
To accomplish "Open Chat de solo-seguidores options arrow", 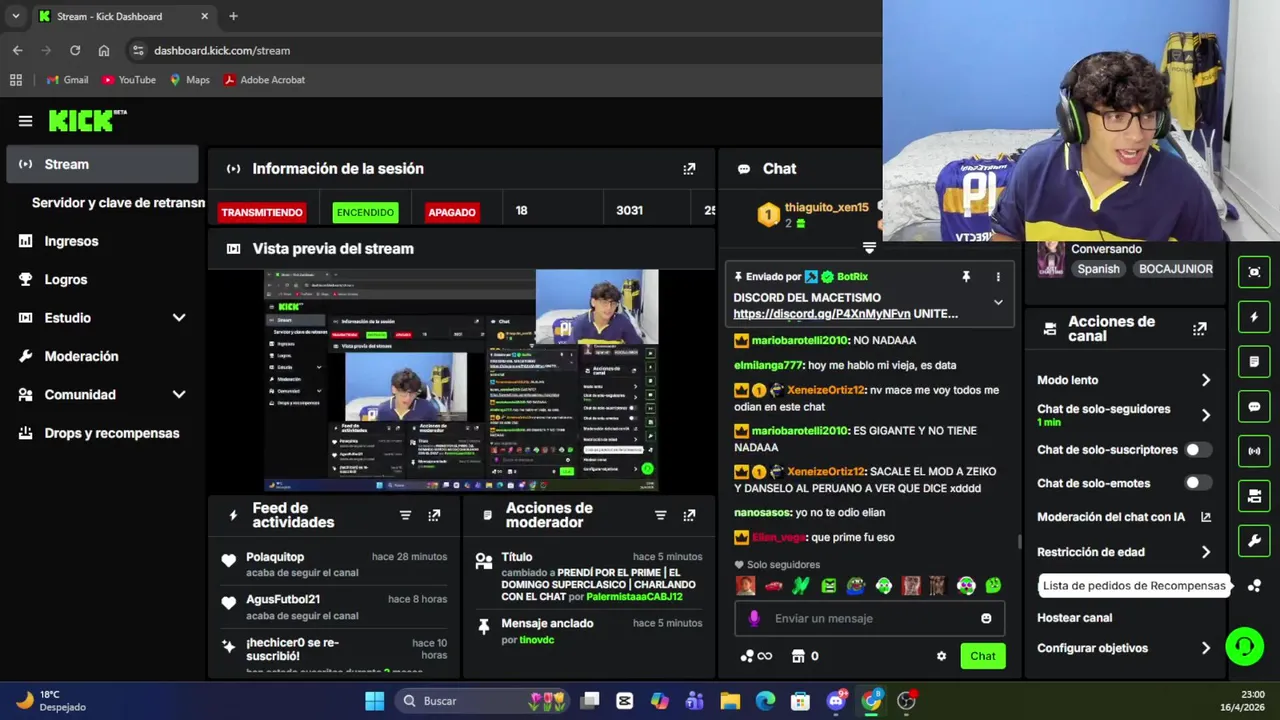I will [1205, 415].
